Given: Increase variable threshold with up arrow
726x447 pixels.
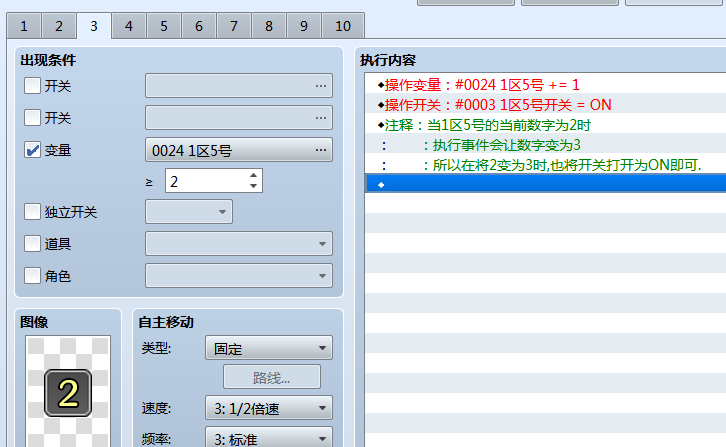Looking at the screenshot, I should (253, 176).
